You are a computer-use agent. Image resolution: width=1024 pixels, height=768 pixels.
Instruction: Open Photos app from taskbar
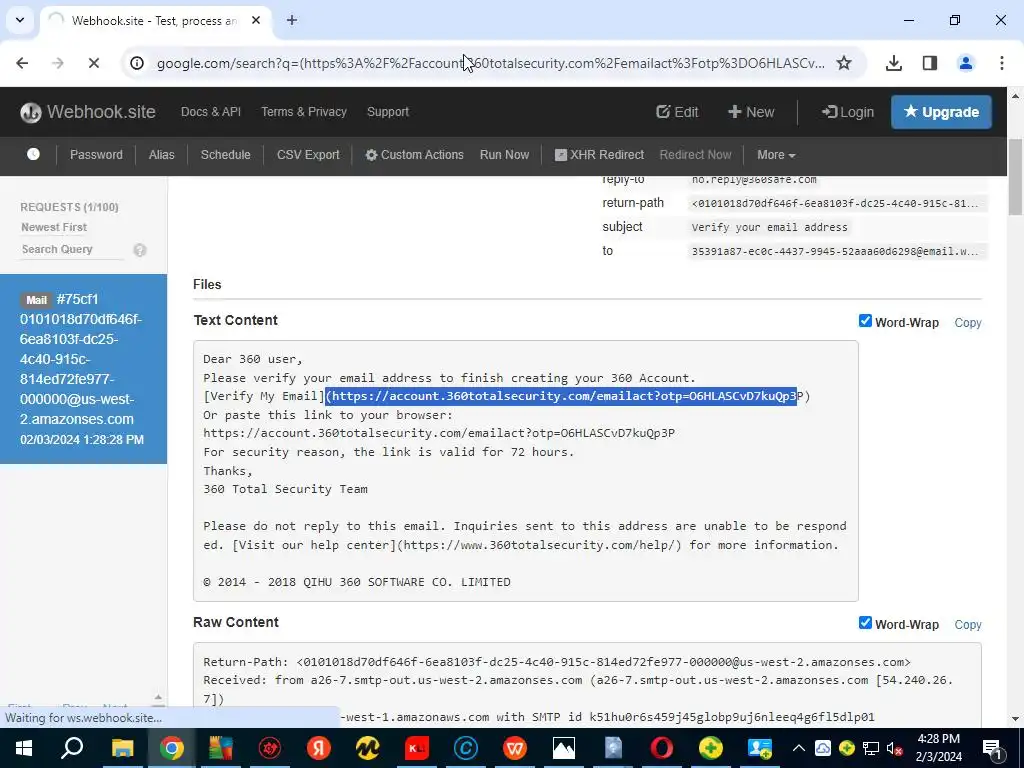(x=564, y=748)
